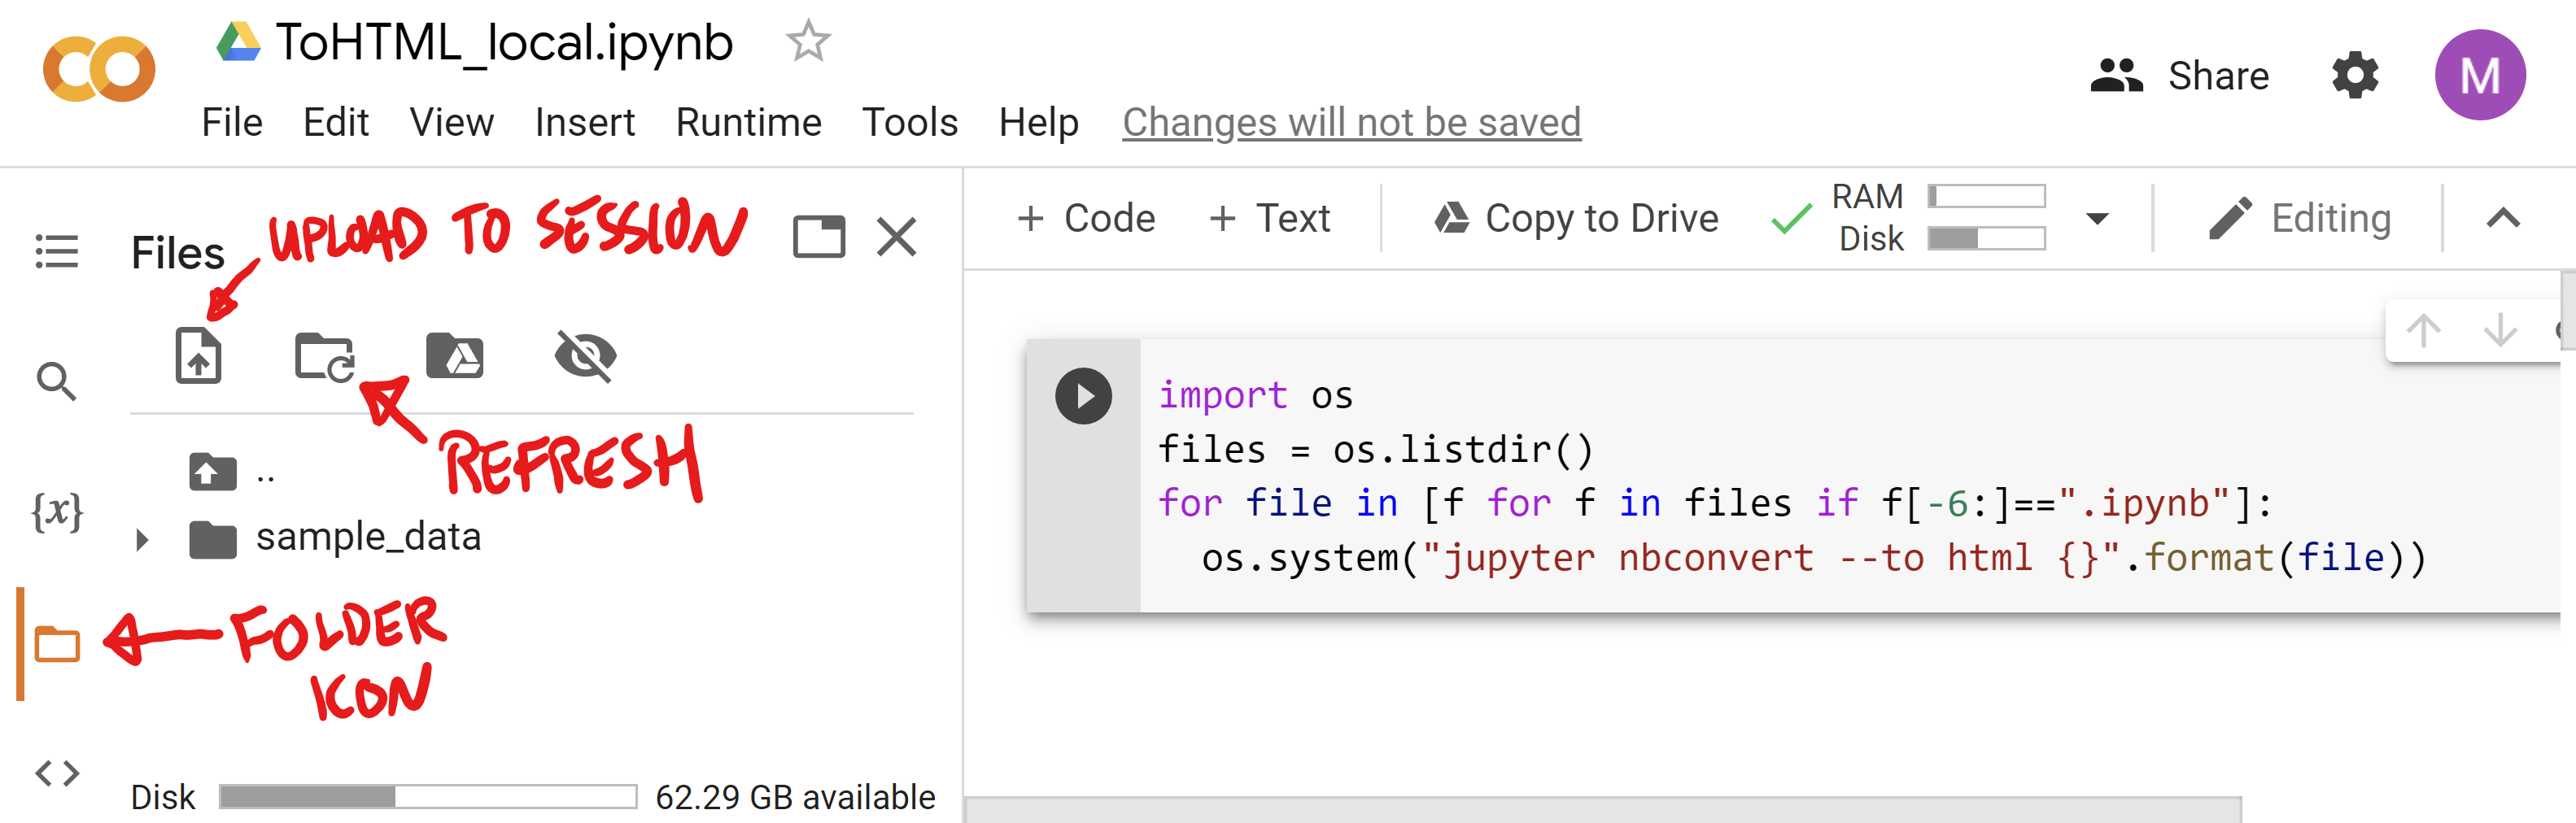Viewport: 2576px width, 823px height.
Task: Open table of contents sidebar icon
Action: tap(57, 251)
